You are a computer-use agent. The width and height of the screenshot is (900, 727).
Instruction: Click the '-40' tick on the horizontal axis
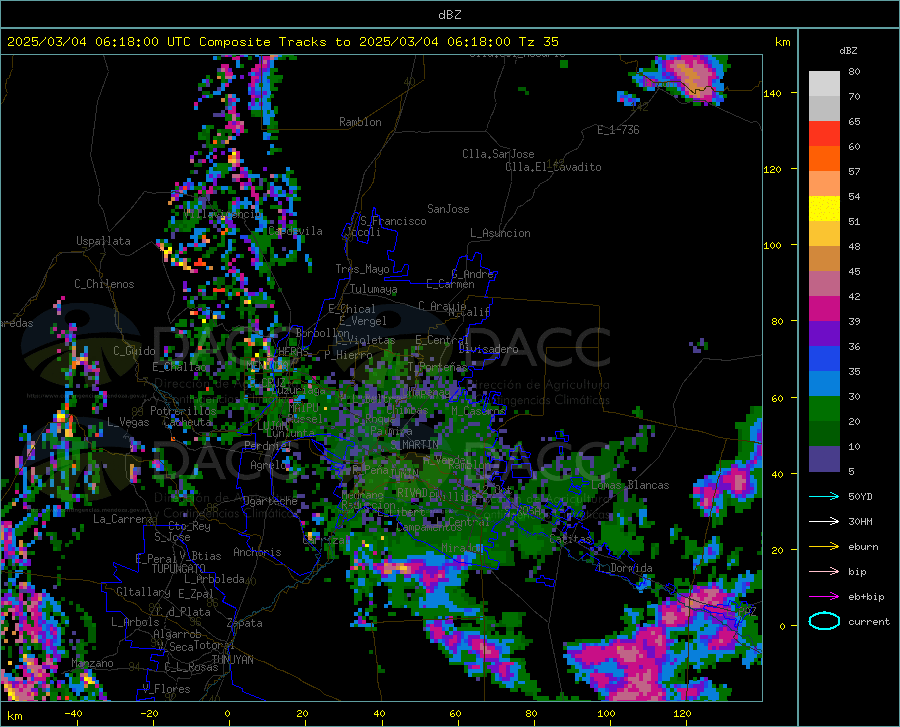(73, 713)
